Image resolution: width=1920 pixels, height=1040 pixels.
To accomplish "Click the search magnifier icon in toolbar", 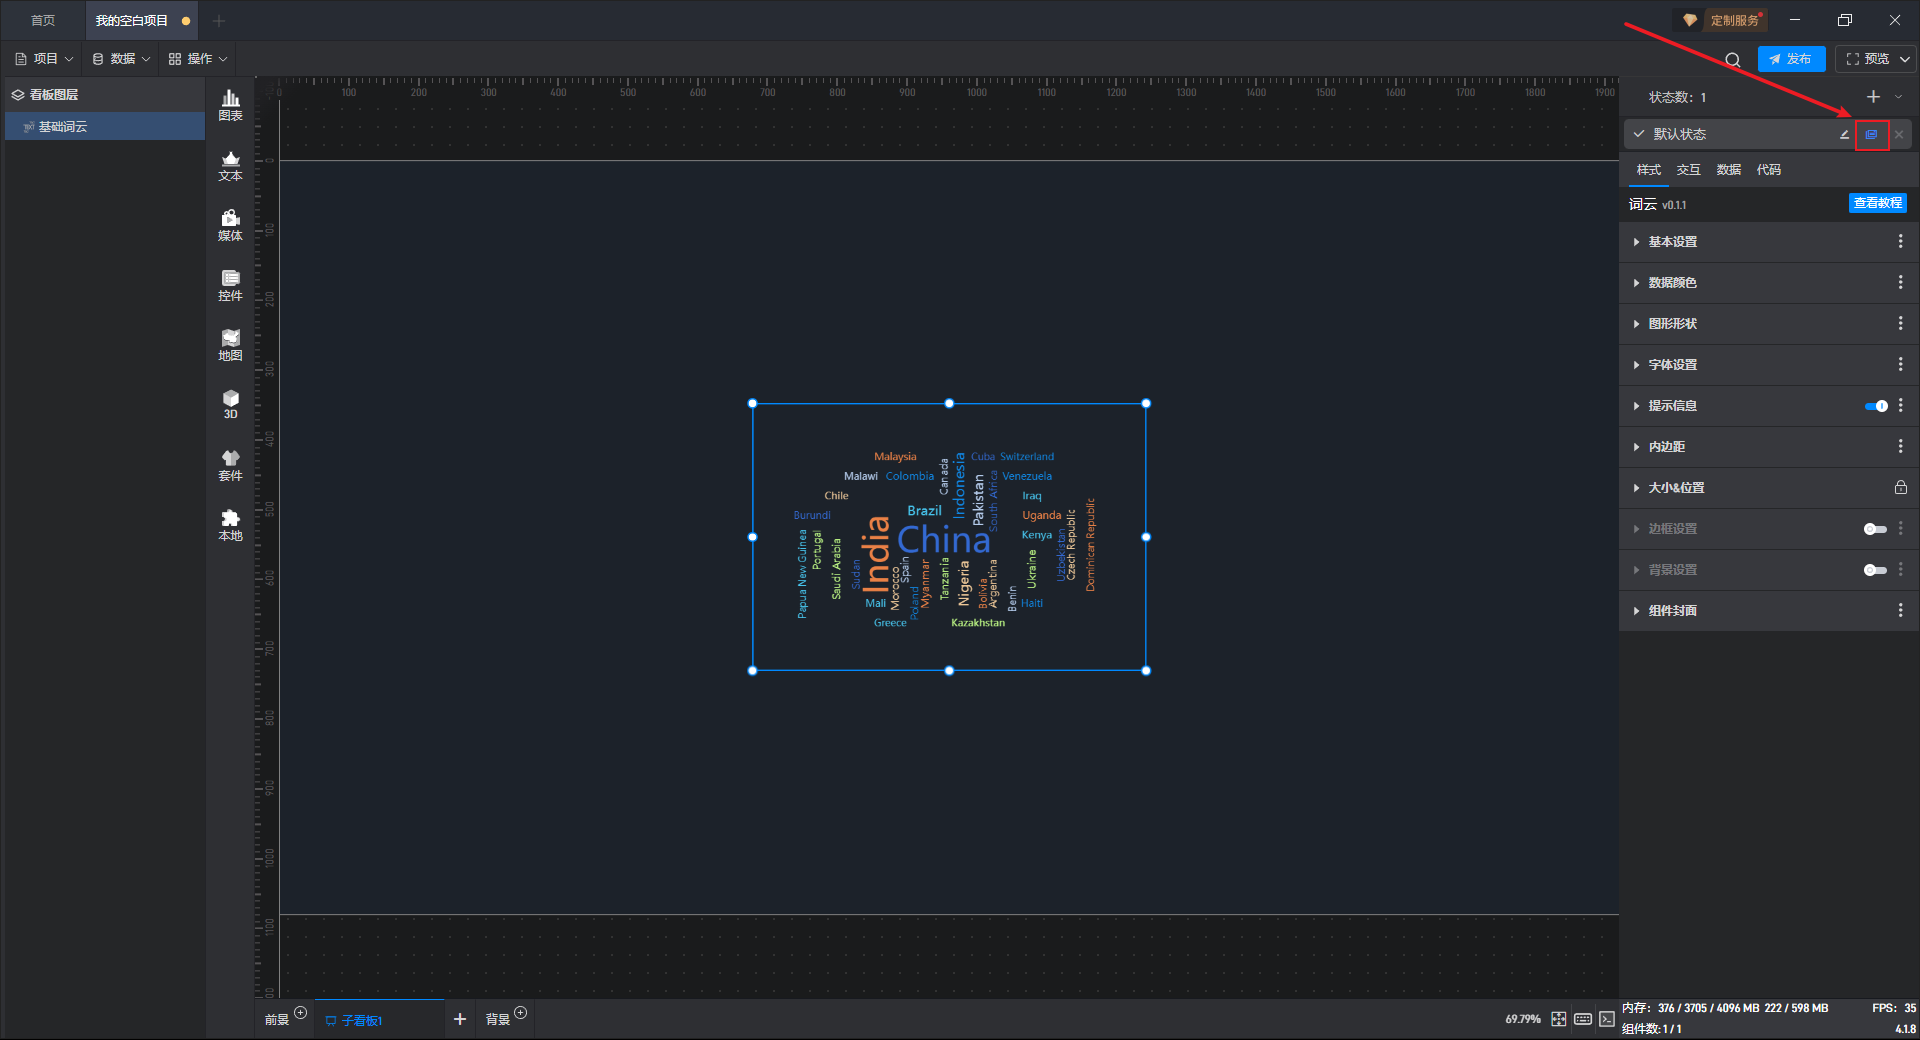I will [1732, 60].
